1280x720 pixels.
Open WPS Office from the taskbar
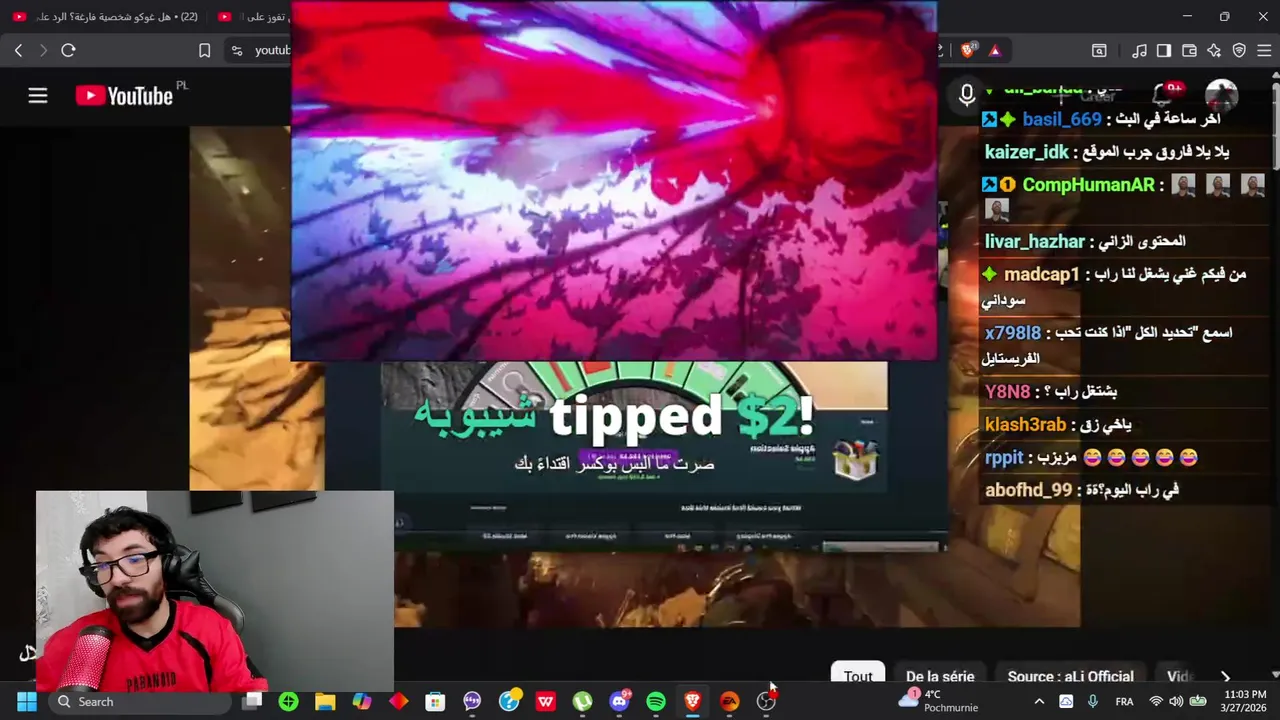coord(545,701)
